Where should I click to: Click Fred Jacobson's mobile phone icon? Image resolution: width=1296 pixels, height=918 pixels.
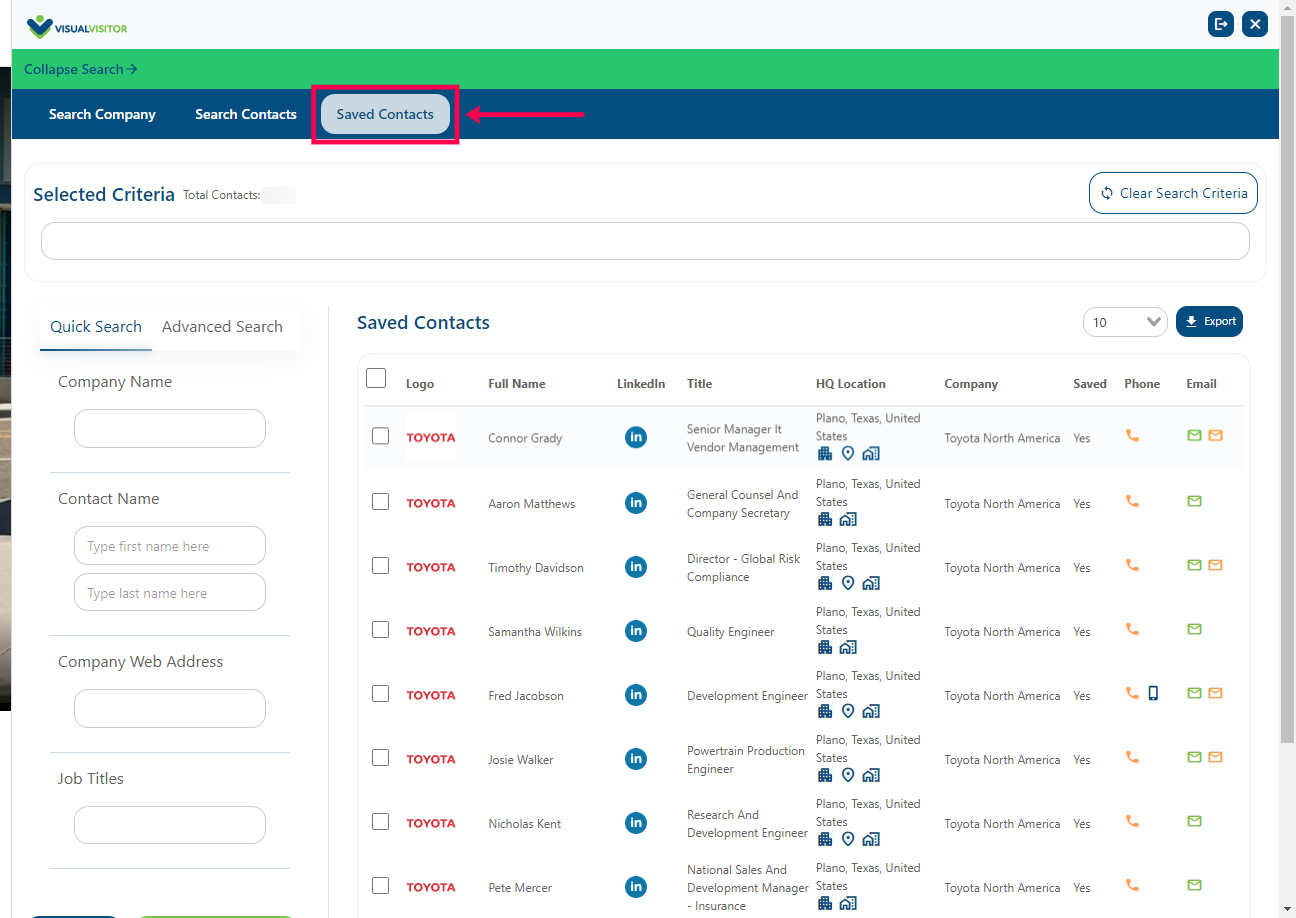[x=1153, y=693]
